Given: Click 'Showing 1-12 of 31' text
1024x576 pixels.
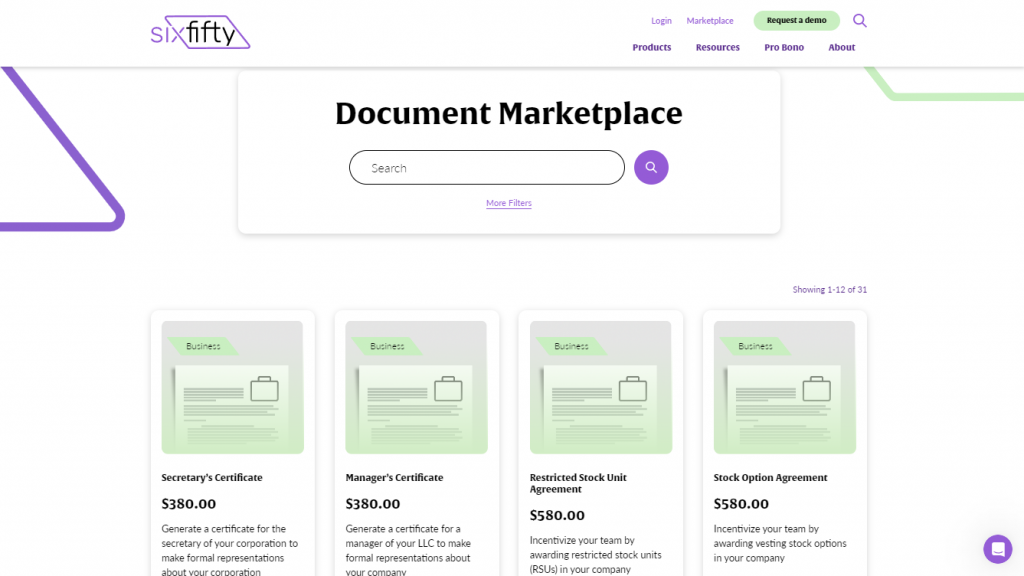Looking at the screenshot, I should (x=829, y=289).
